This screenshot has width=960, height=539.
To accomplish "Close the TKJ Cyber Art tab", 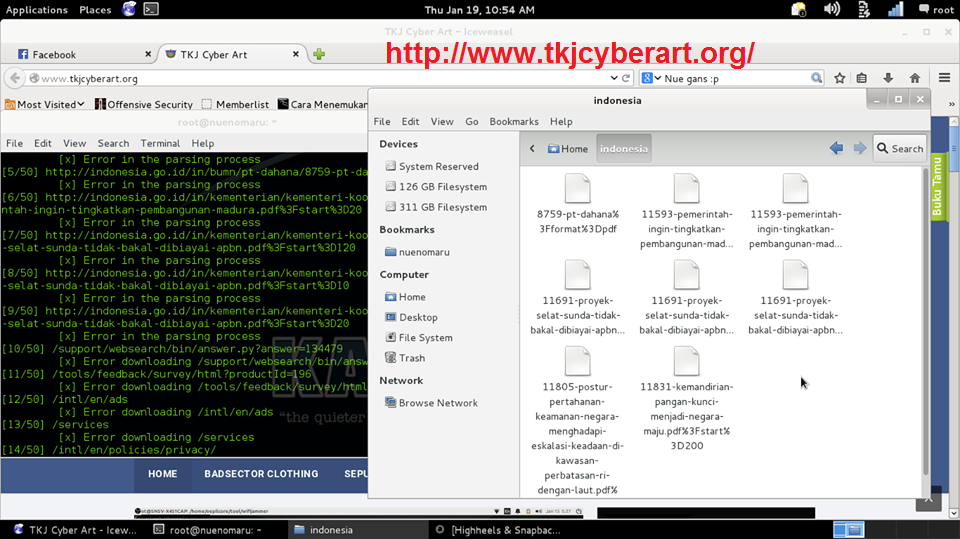I will tap(296, 55).
